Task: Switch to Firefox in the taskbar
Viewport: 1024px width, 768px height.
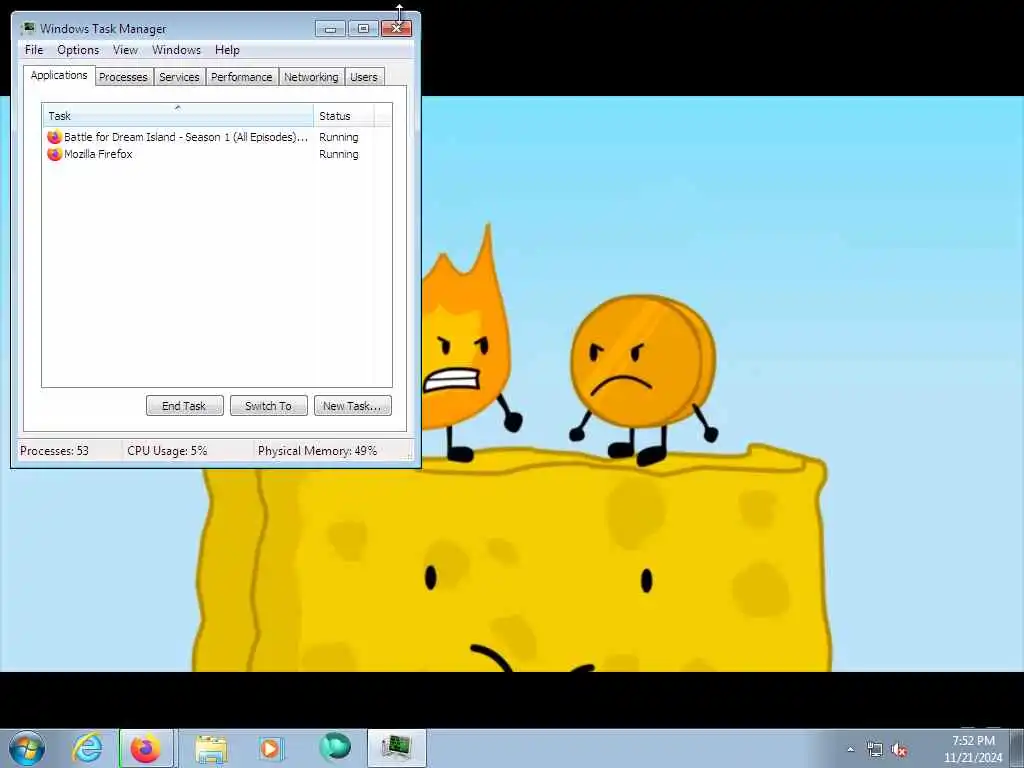Action: [146, 748]
